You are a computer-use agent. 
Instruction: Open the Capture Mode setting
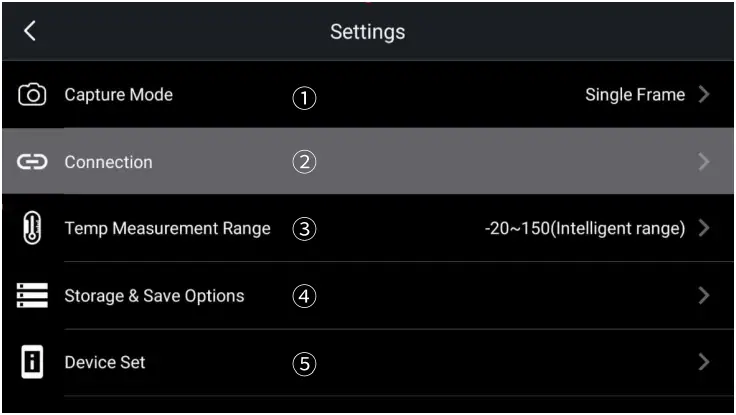click(118, 95)
